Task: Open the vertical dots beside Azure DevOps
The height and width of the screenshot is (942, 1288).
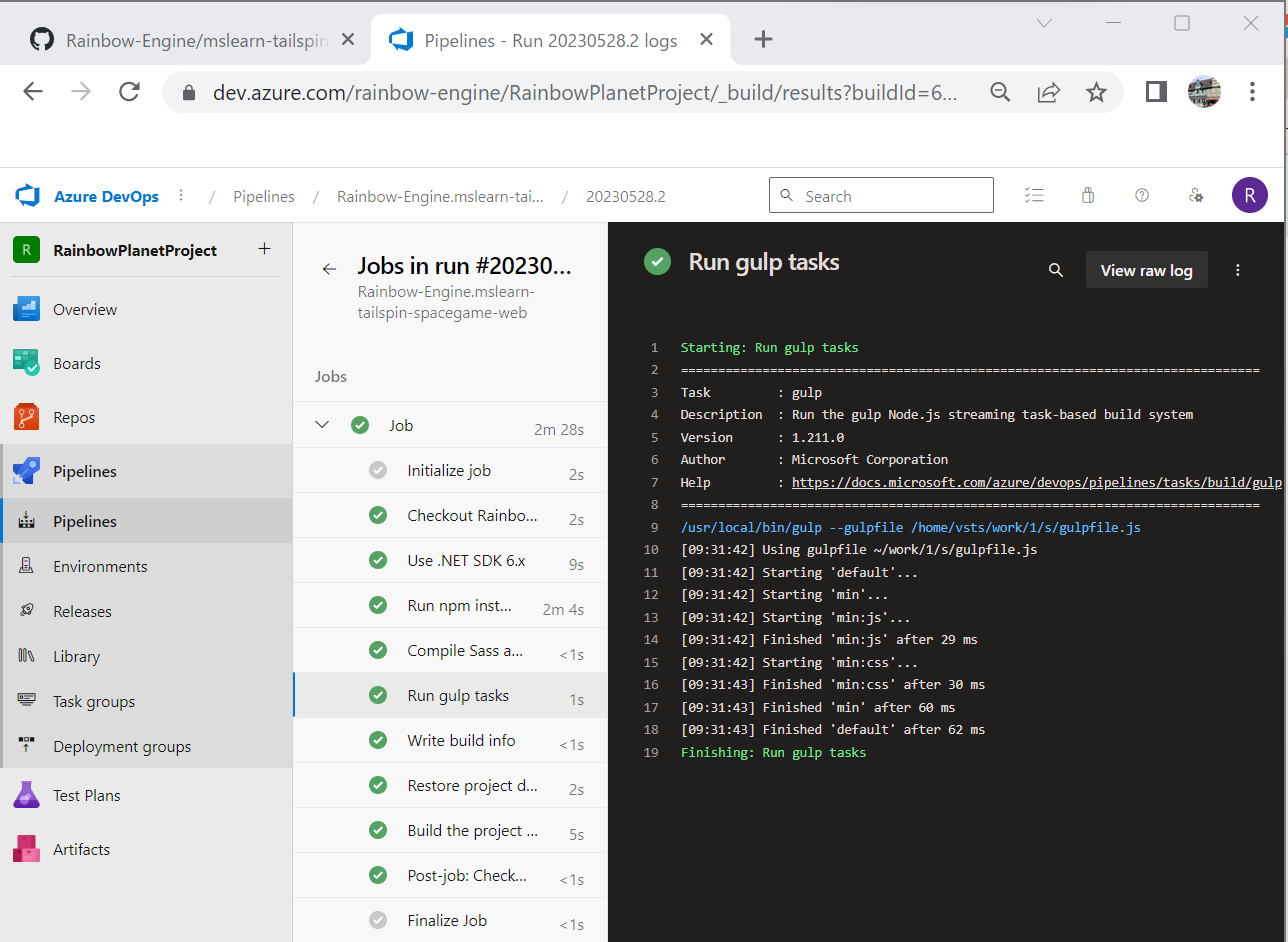Action: (x=181, y=196)
